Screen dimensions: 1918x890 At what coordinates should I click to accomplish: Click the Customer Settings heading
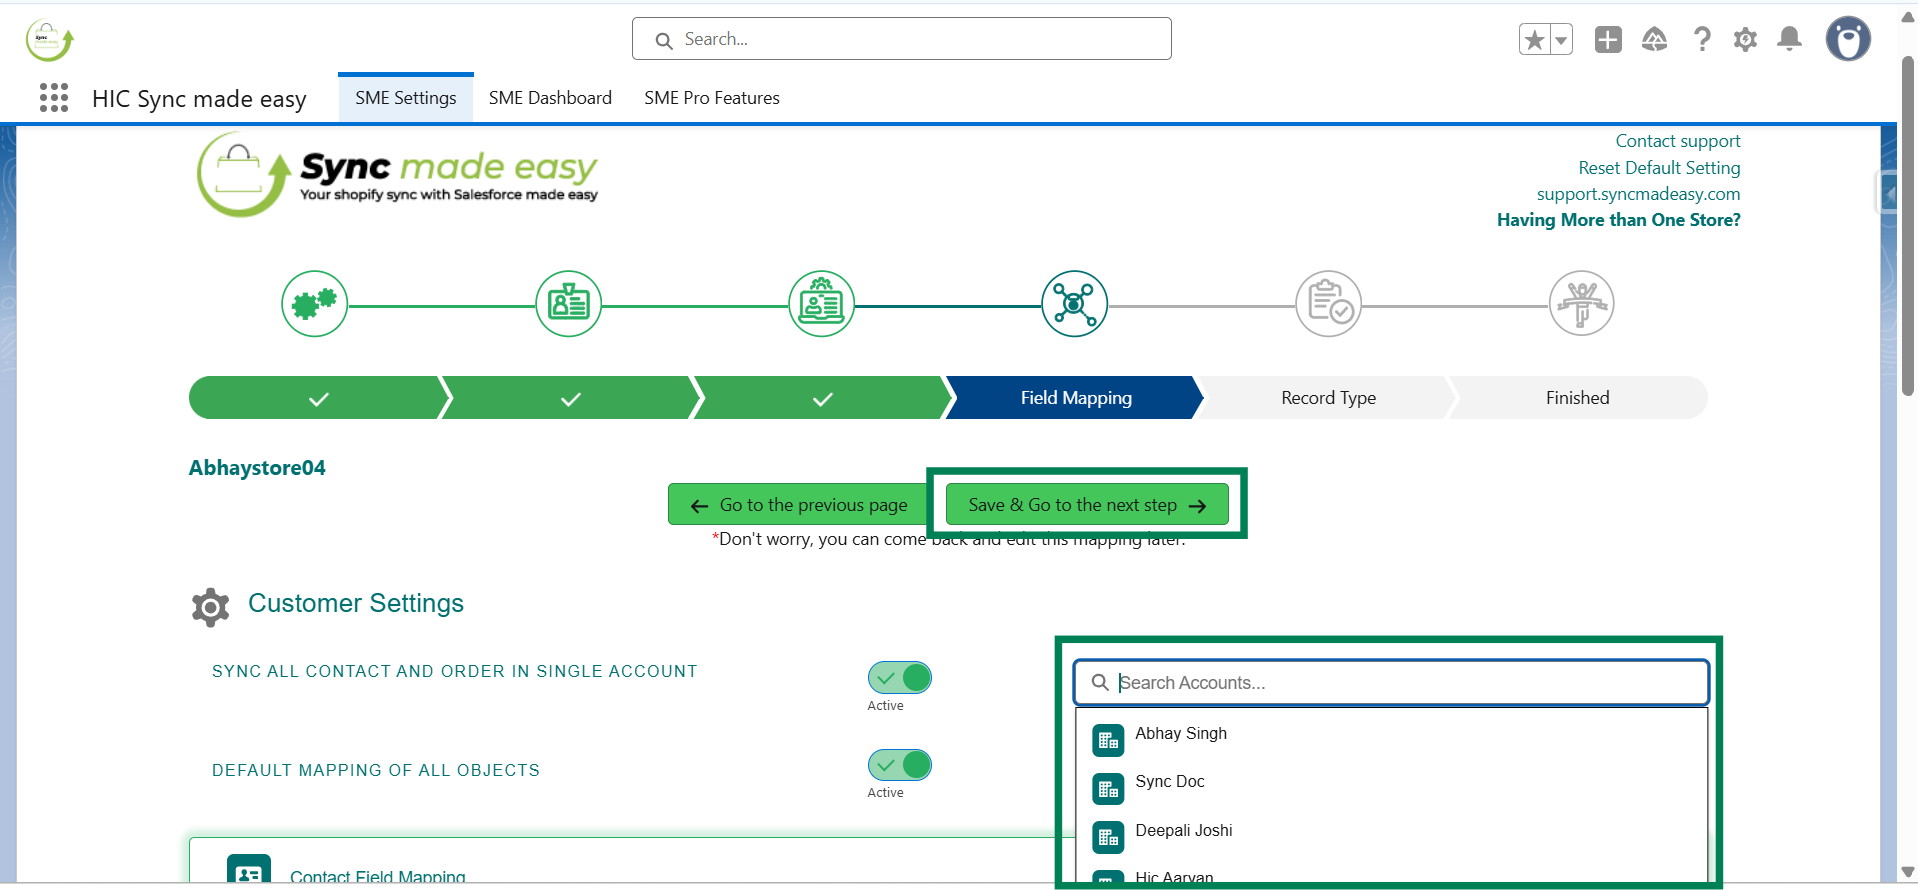[x=356, y=603]
